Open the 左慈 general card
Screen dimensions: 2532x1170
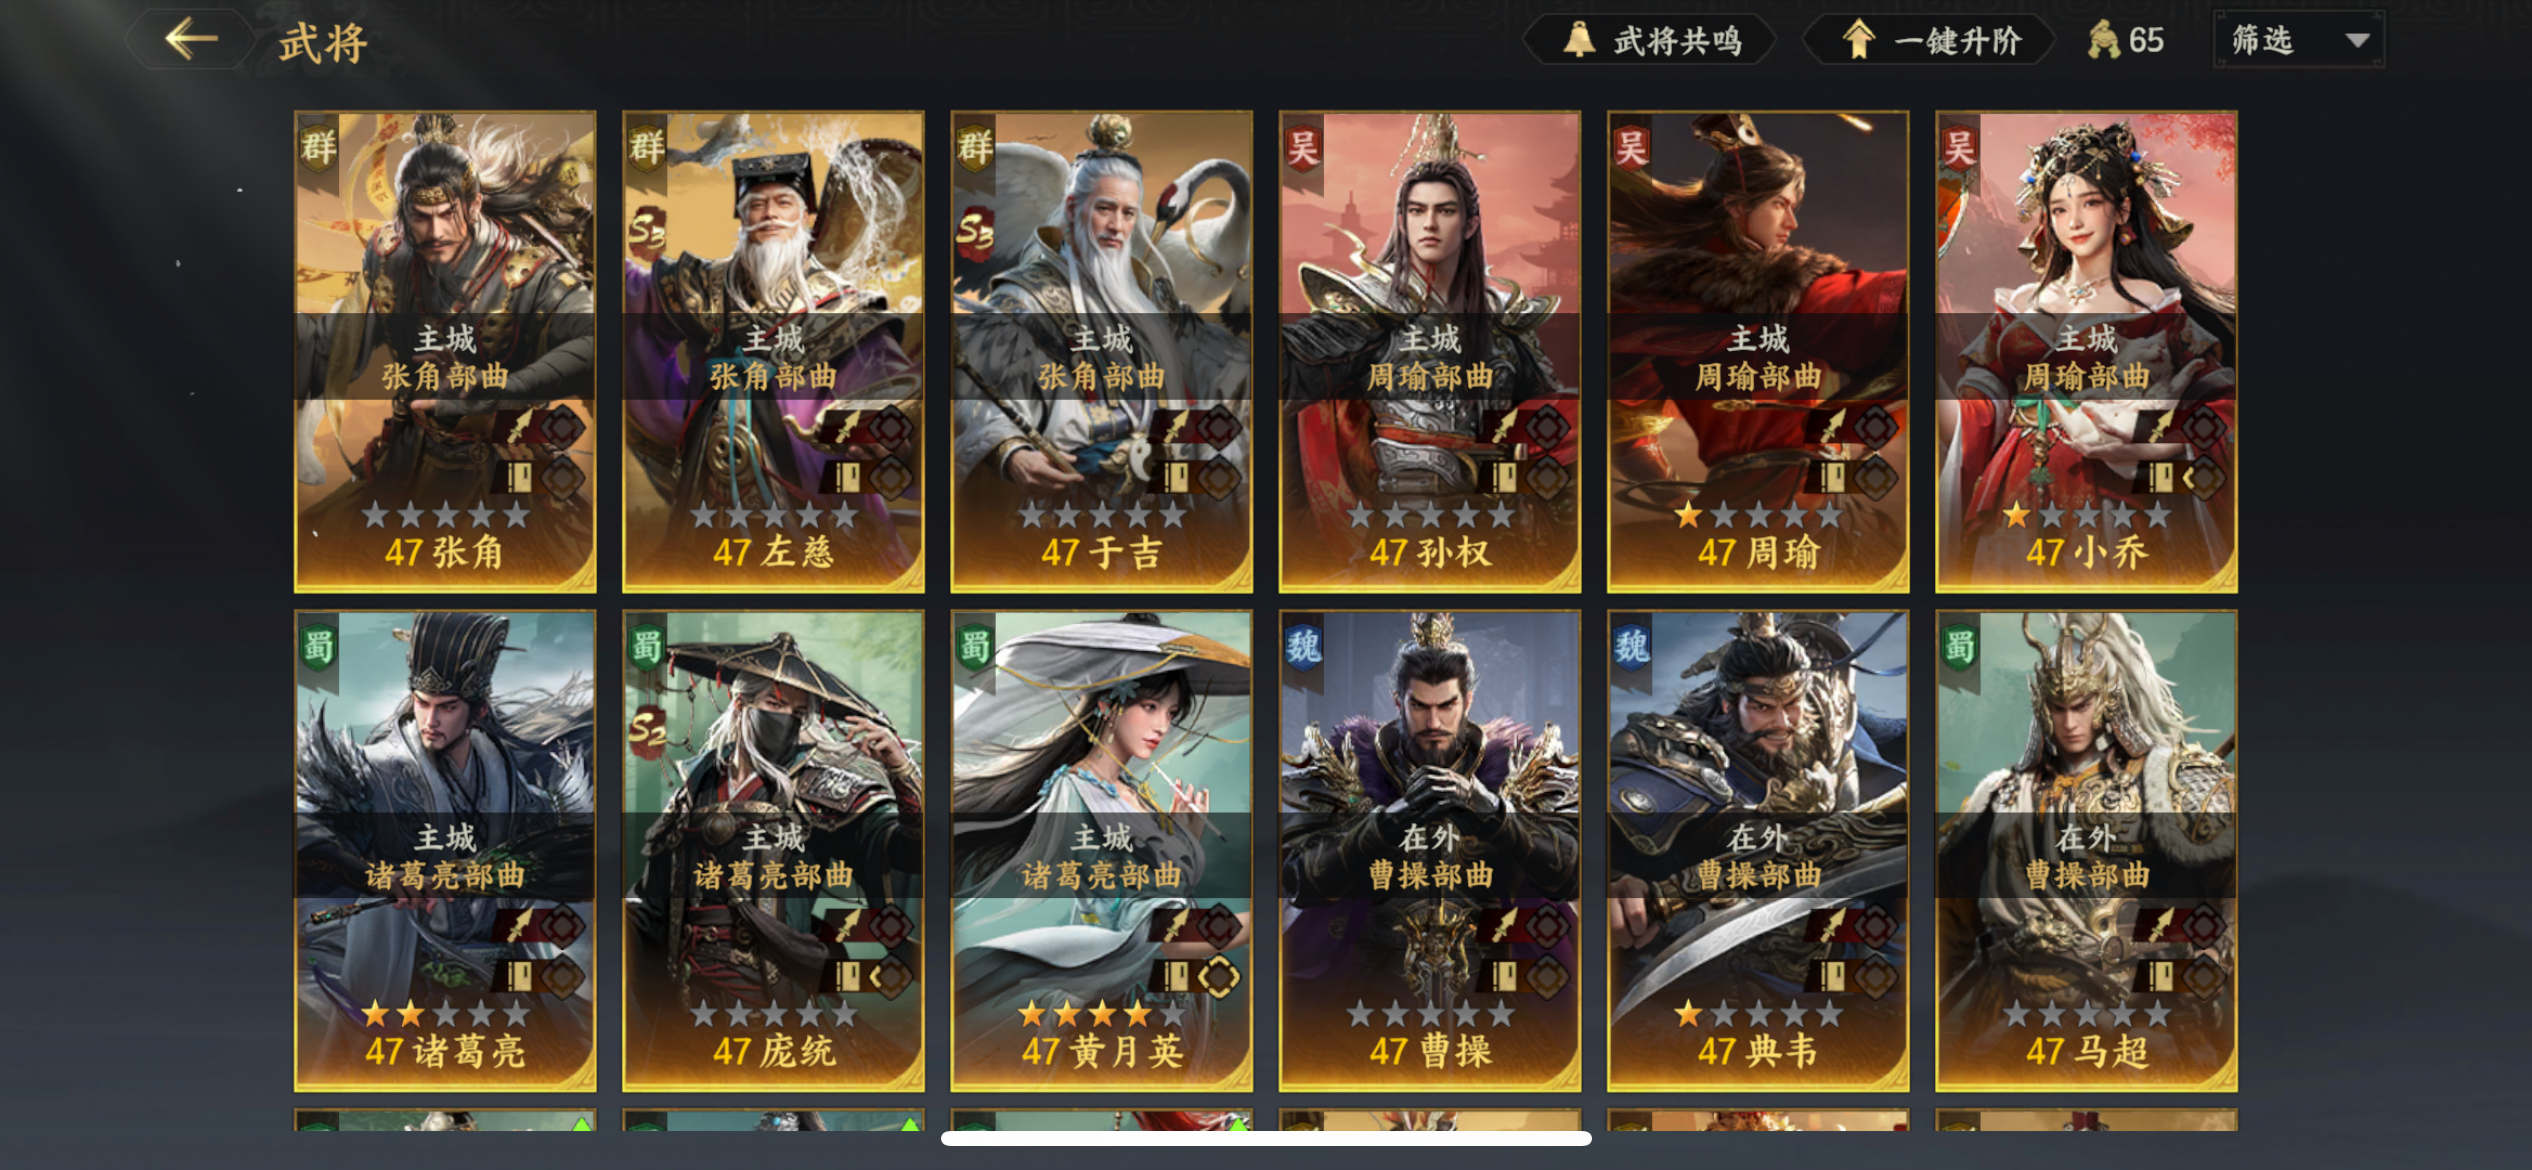click(773, 351)
